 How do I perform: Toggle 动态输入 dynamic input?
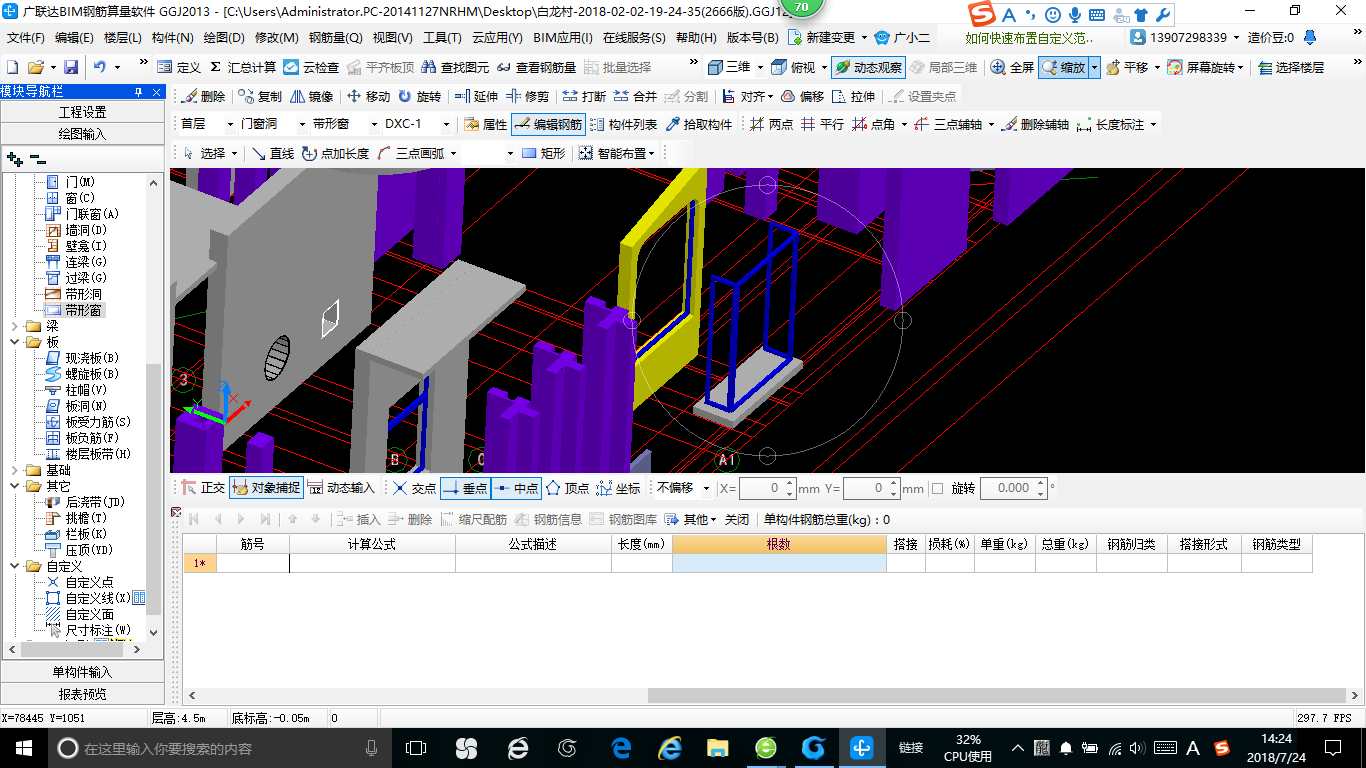pyautogui.click(x=340, y=488)
